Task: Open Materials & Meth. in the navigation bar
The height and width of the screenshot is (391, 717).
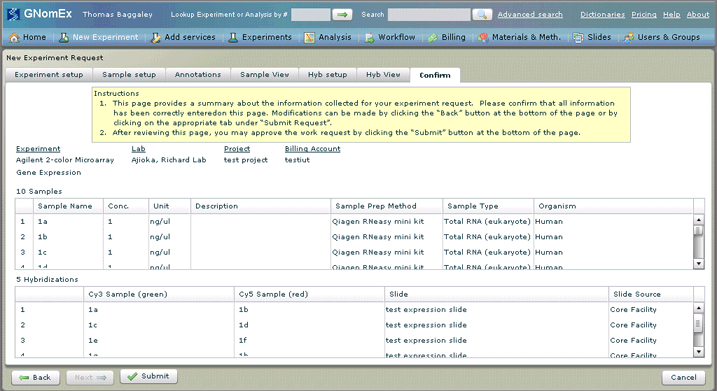Action: pos(519,37)
